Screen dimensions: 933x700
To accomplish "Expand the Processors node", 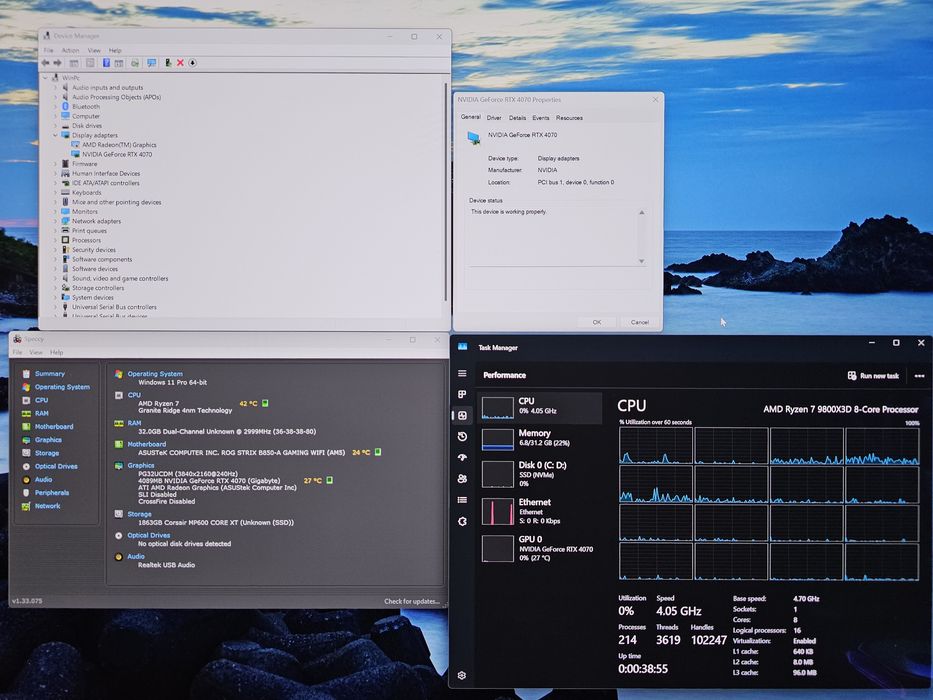I will click(x=55, y=240).
